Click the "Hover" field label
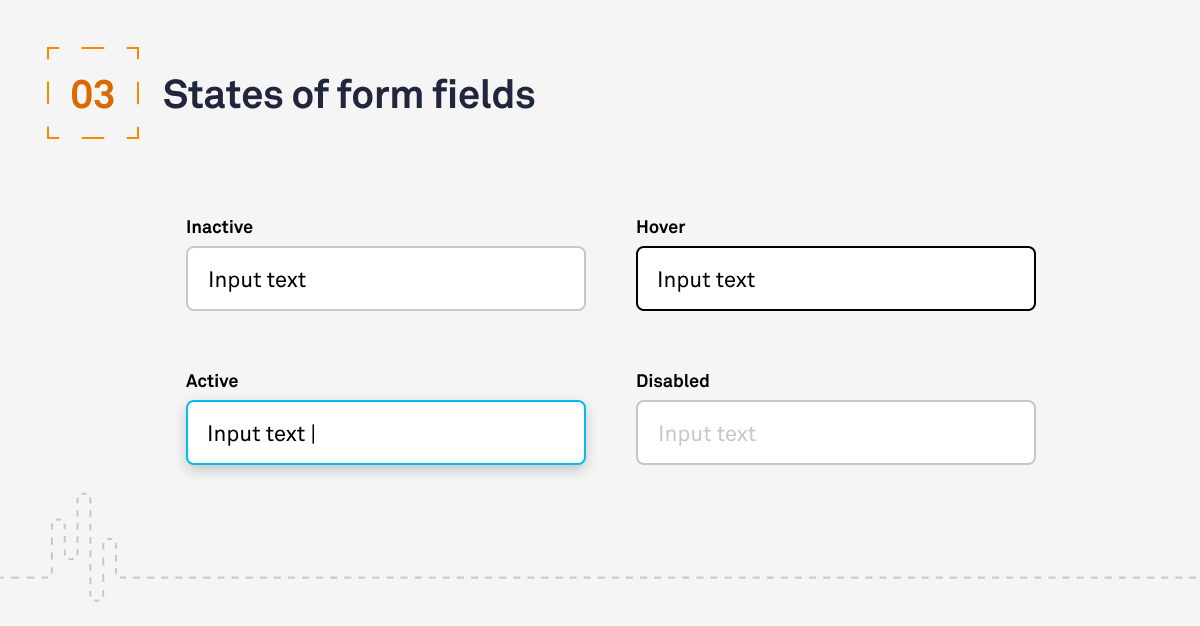1200x626 pixels. pyautogui.click(x=660, y=227)
